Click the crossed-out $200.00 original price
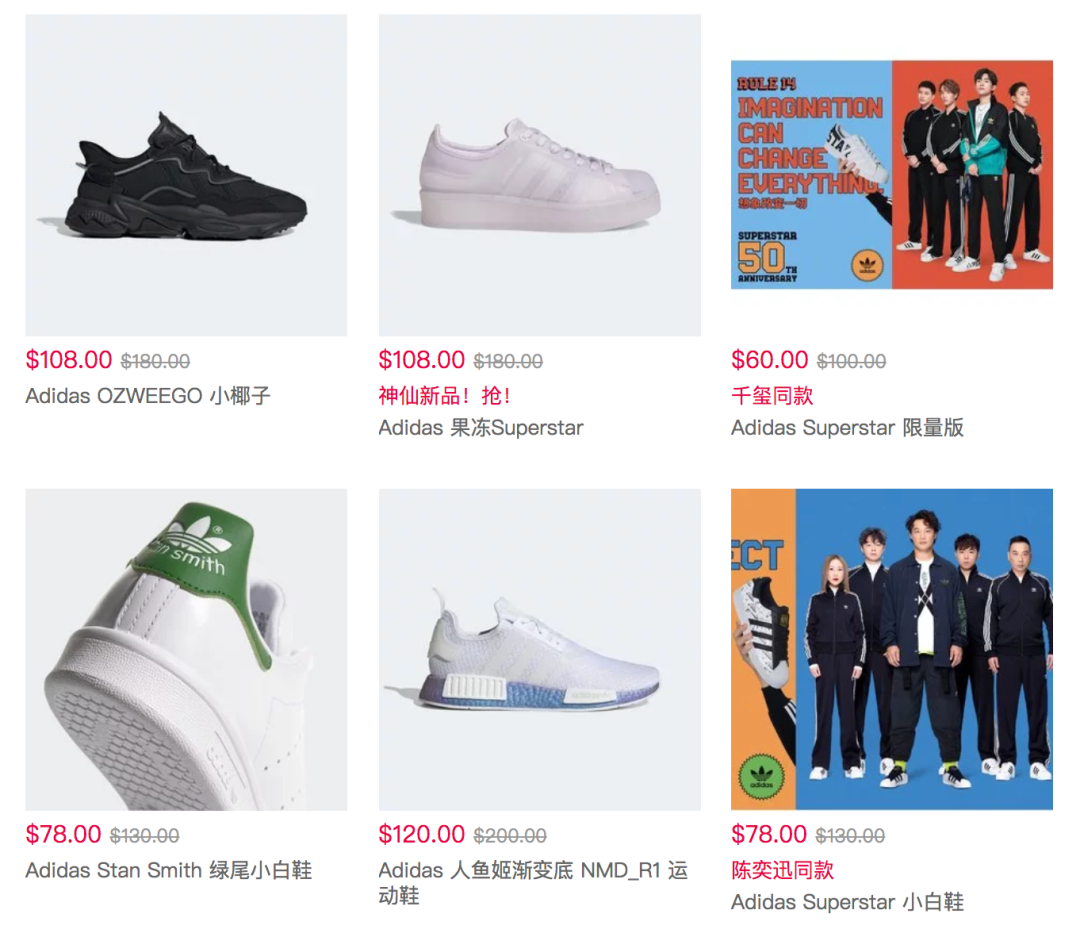1080x933 pixels. pos(510,836)
